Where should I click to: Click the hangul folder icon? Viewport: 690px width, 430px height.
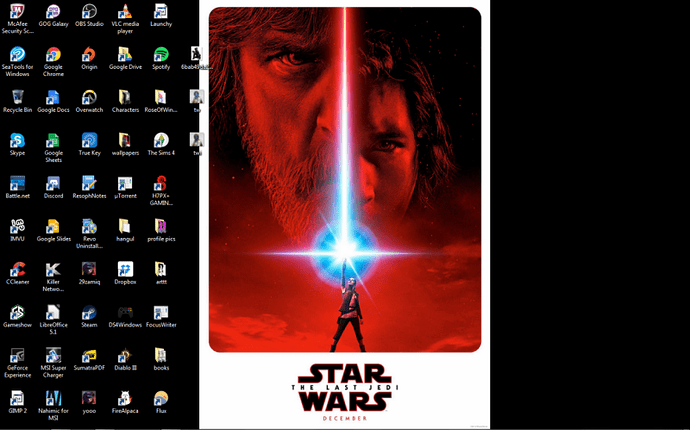125,227
